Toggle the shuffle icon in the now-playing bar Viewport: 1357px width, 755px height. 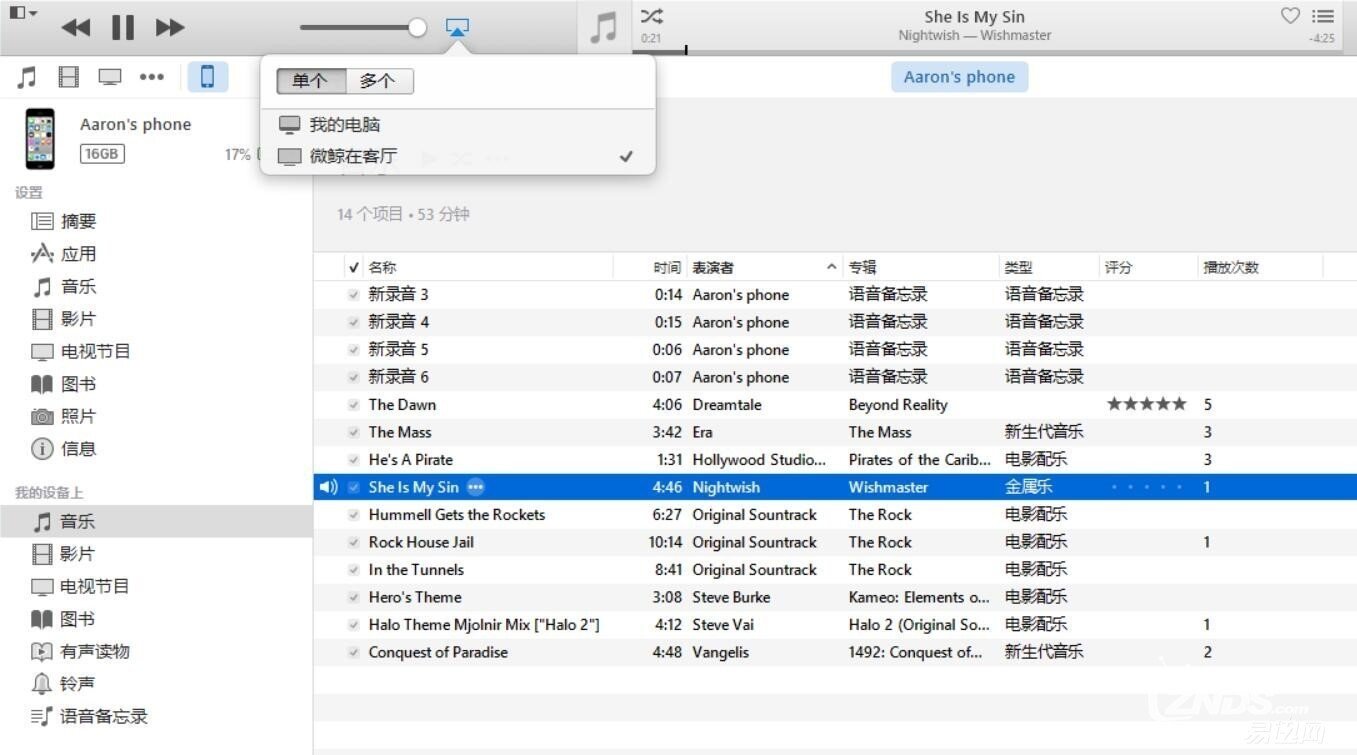point(651,16)
